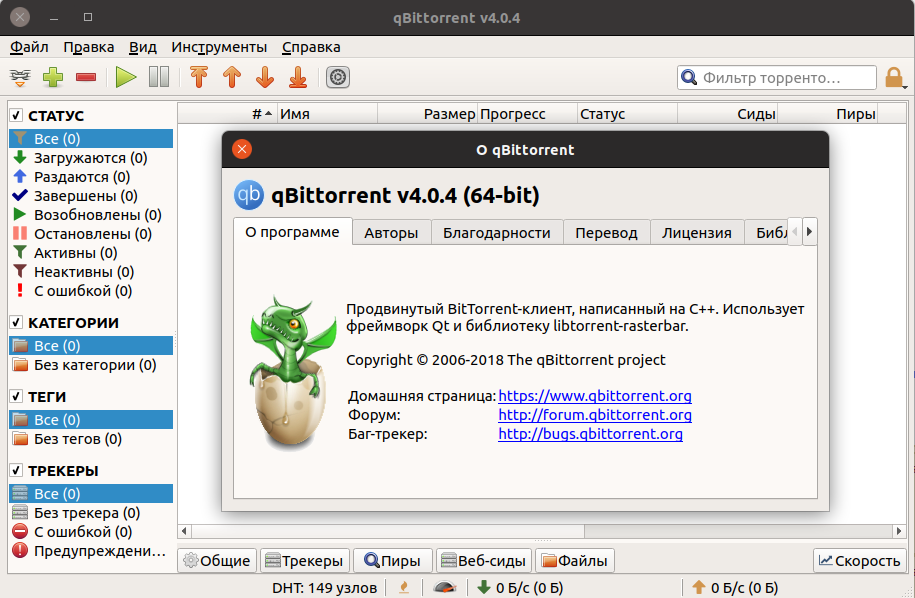Open the Вид menu

point(142,47)
